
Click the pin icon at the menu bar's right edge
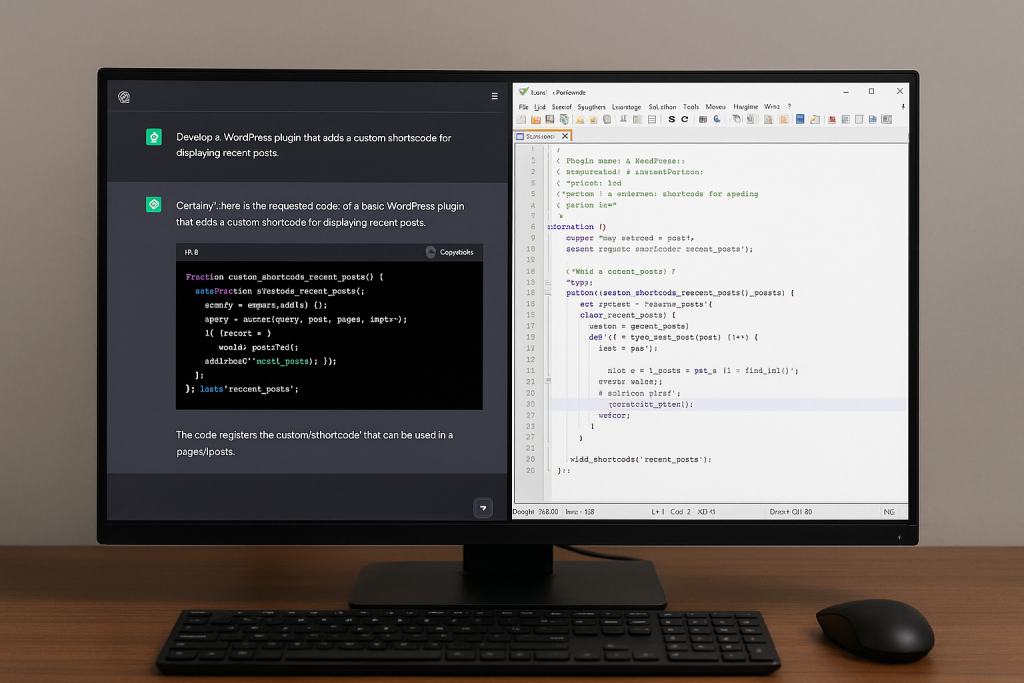(x=903, y=107)
